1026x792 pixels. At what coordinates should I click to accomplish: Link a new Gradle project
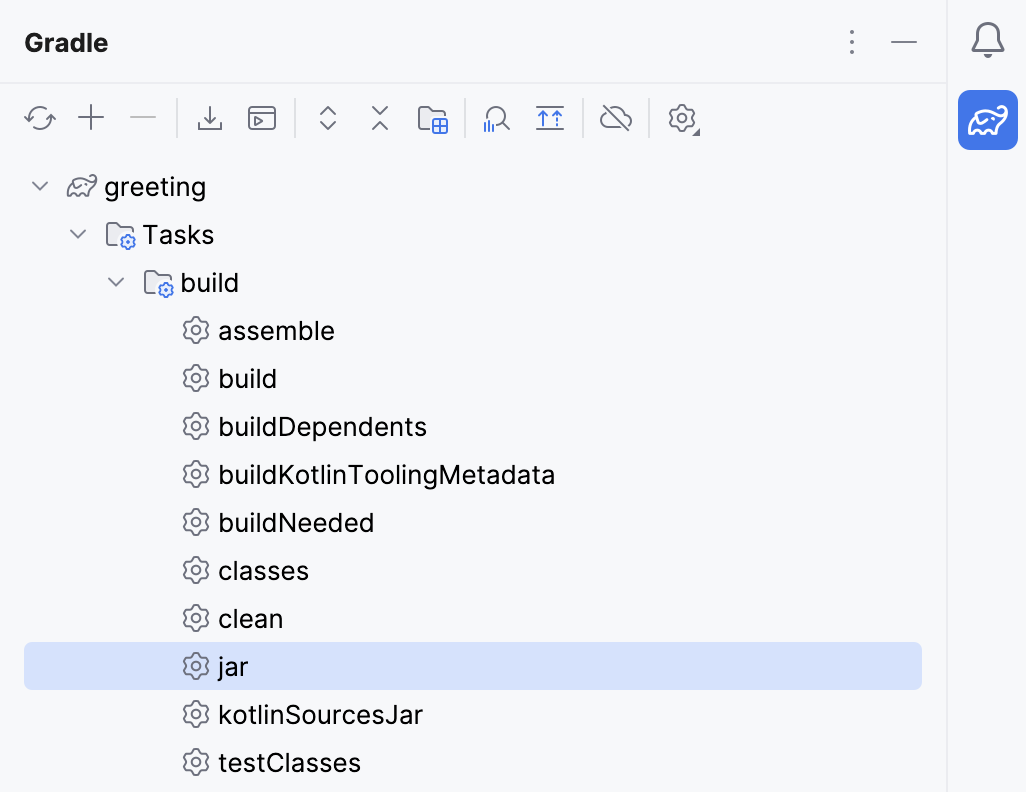(x=91, y=118)
